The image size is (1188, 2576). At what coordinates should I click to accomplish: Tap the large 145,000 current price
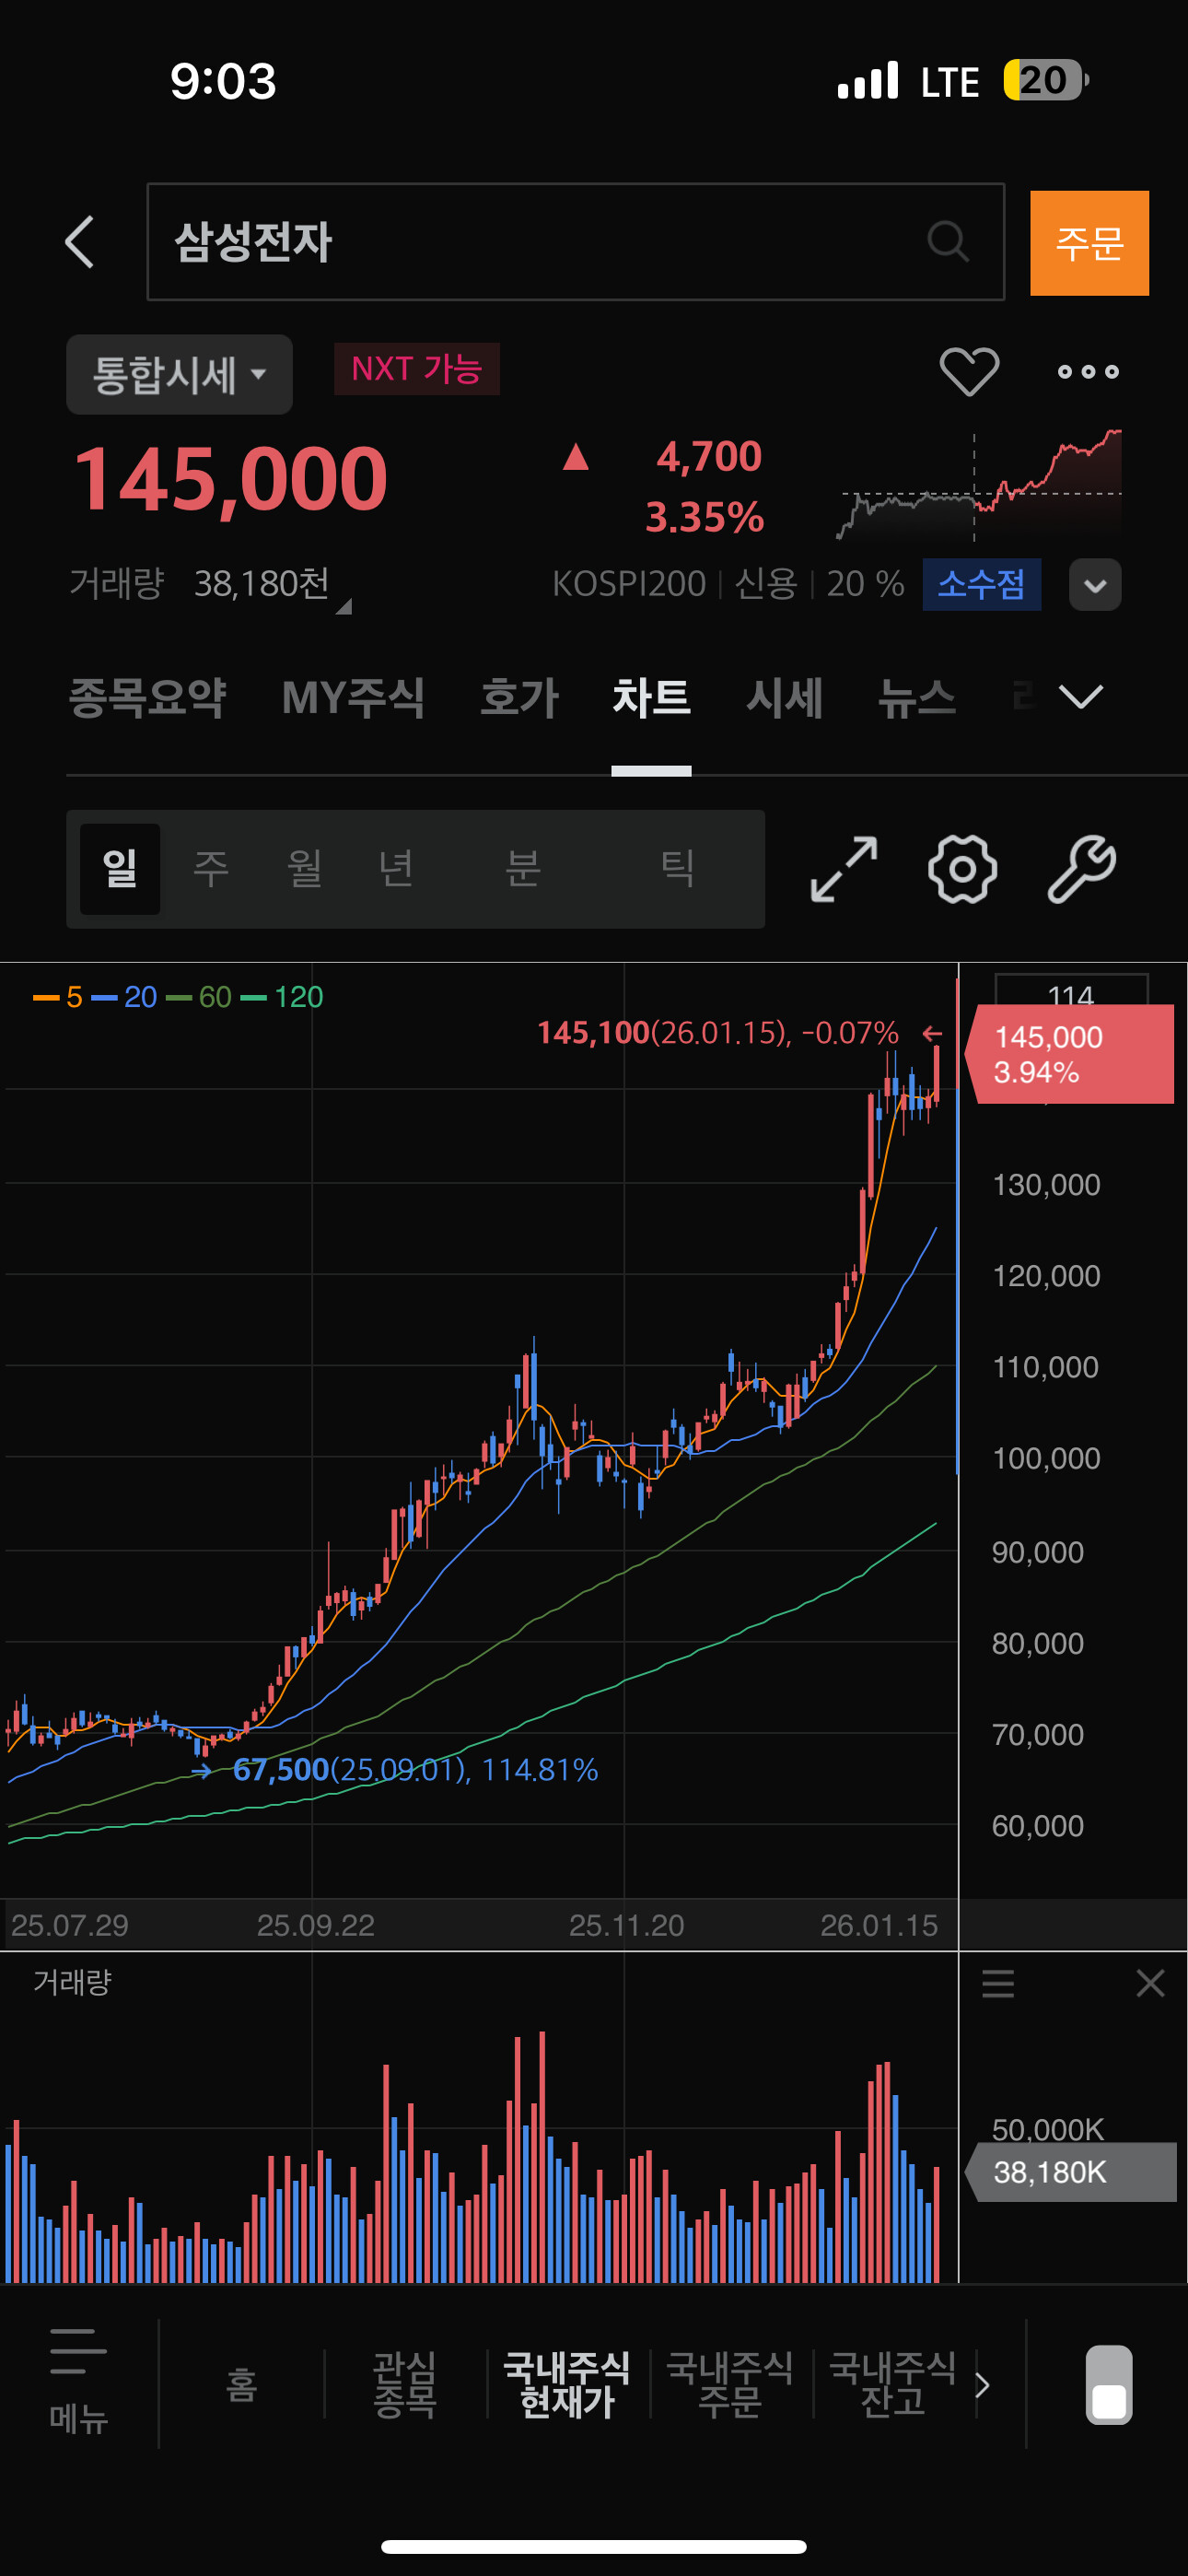[x=231, y=480]
